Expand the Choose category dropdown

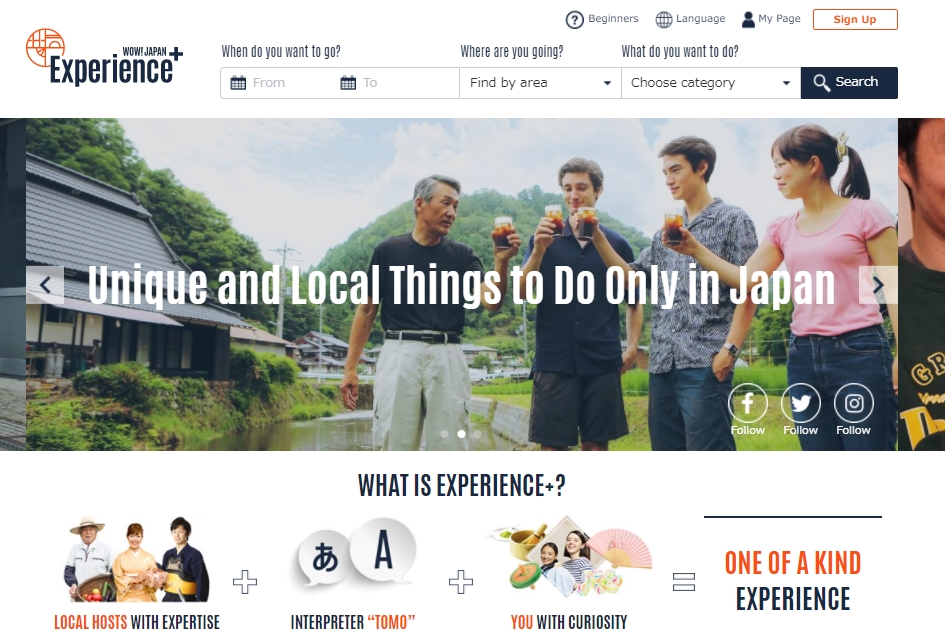pyautogui.click(x=711, y=83)
